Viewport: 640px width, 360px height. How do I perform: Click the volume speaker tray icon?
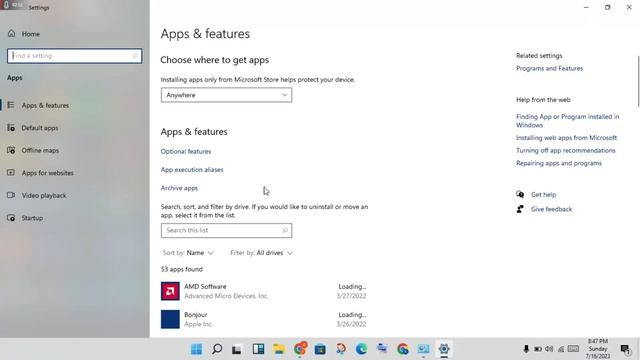pos(549,349)
